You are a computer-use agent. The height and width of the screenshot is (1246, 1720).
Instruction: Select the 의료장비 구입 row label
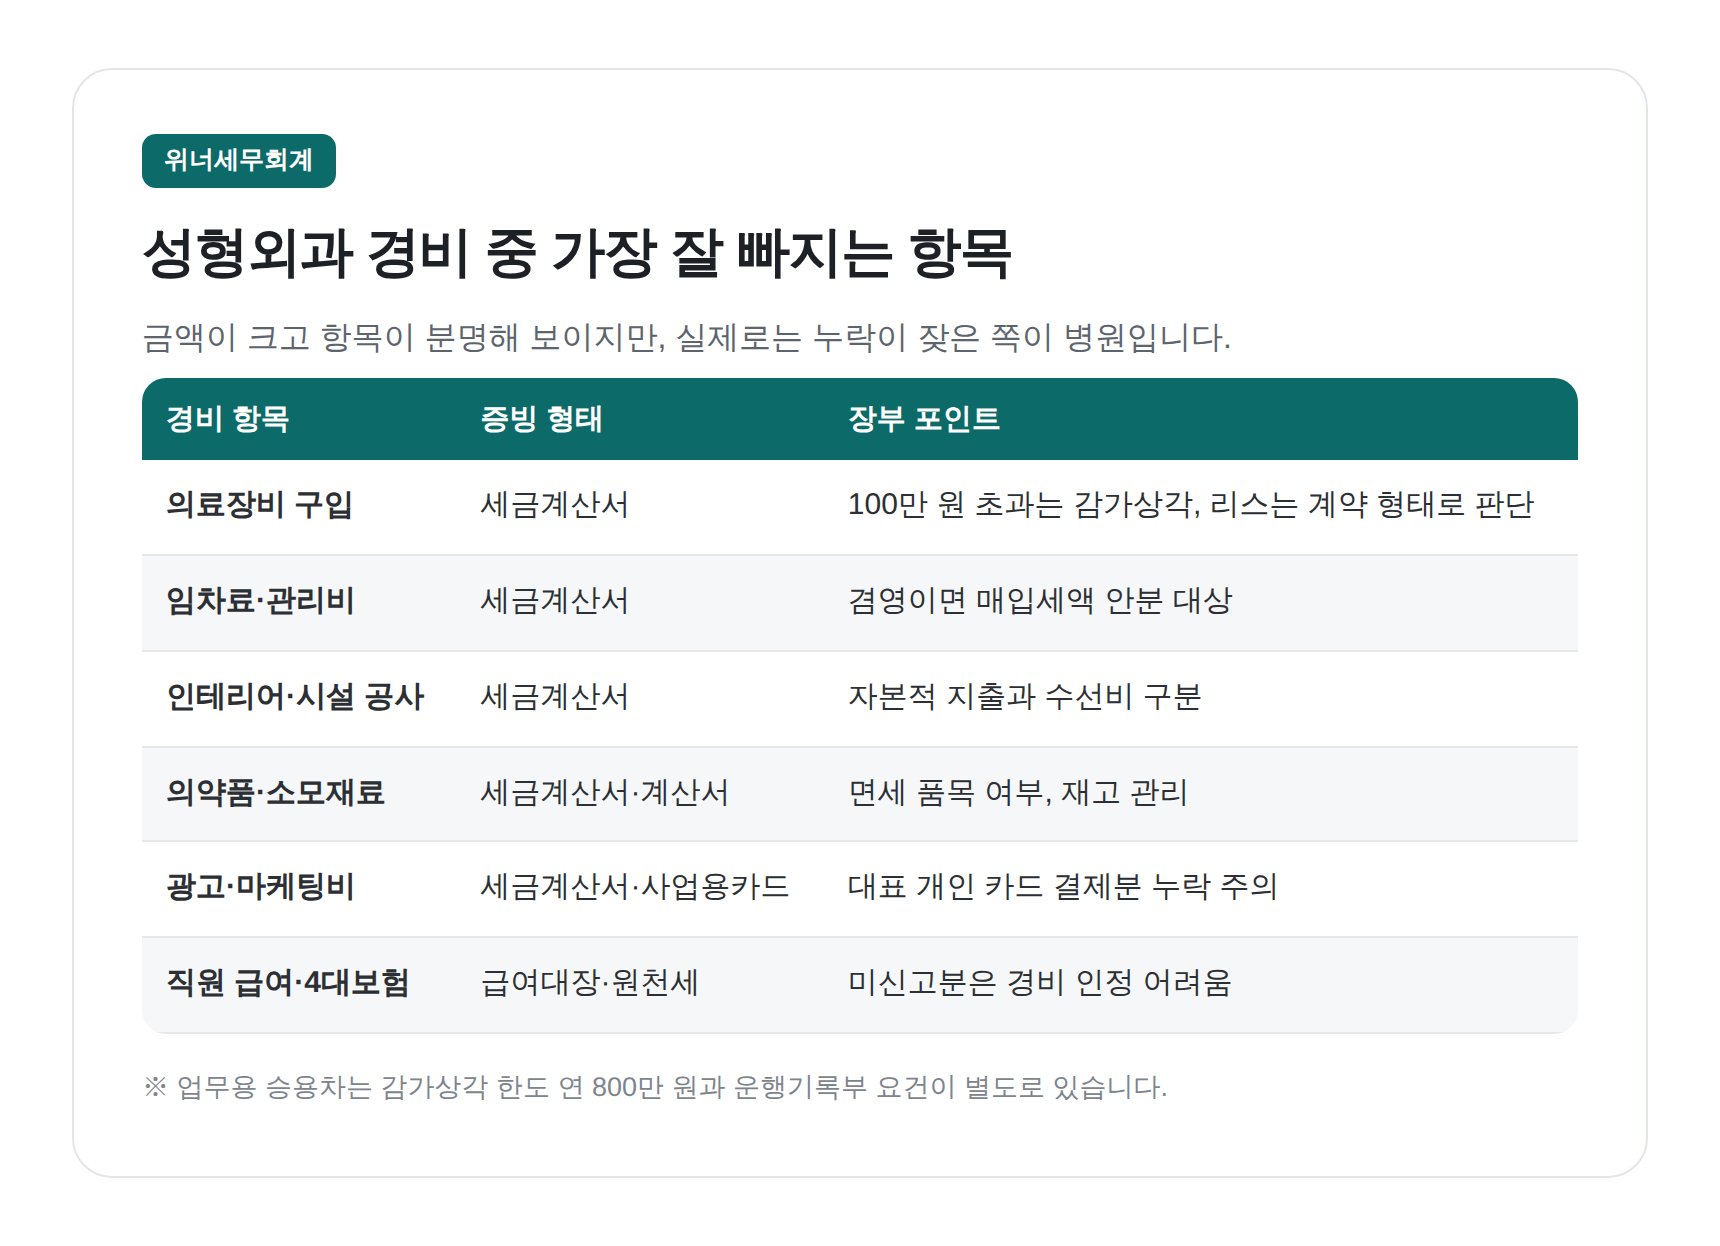[x=259, y=505]
